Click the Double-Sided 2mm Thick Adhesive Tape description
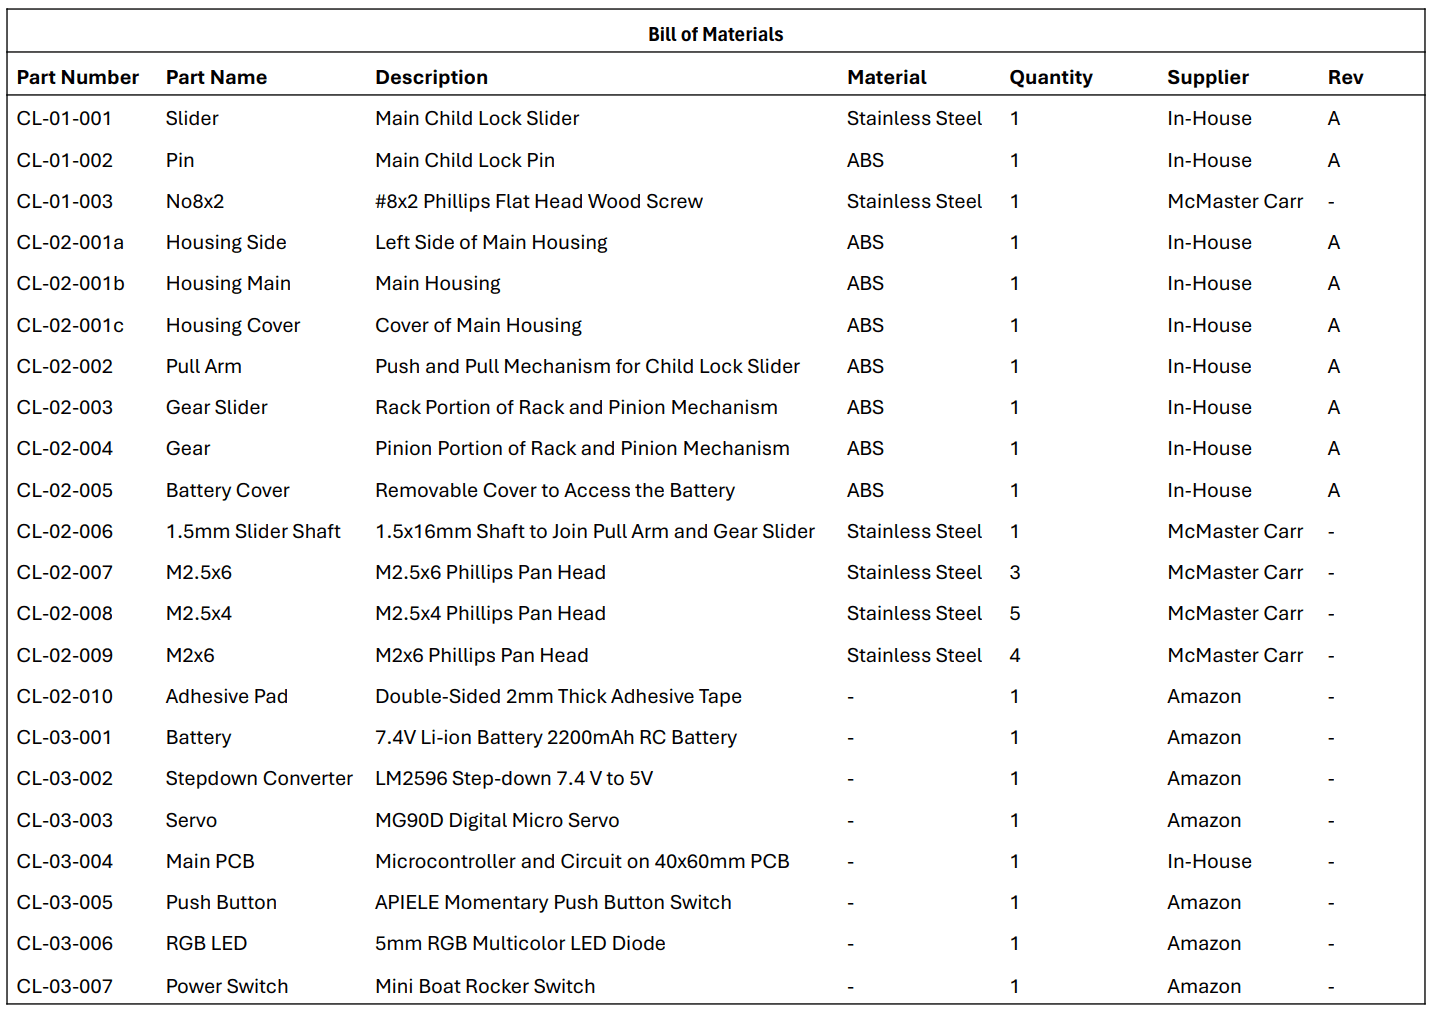 click(x=558, y=696)
